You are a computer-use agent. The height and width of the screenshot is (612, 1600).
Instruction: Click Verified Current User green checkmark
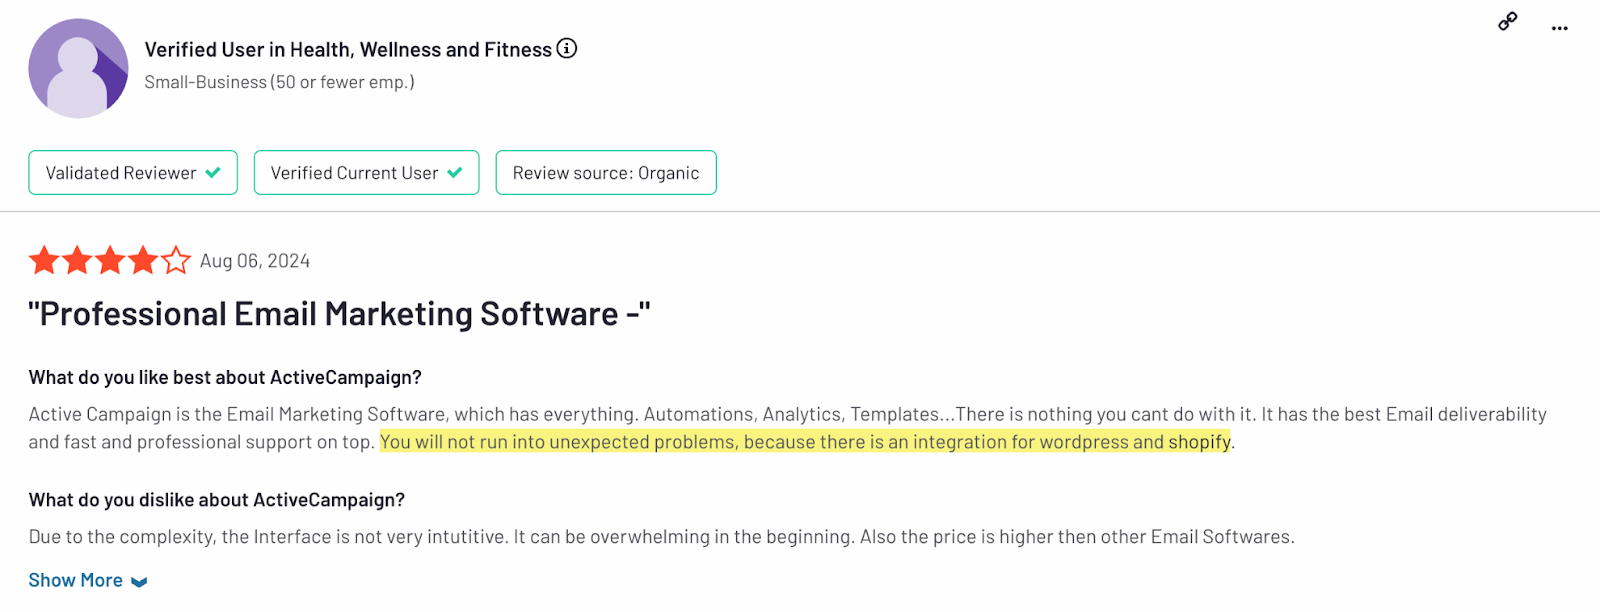click(455, 173)
